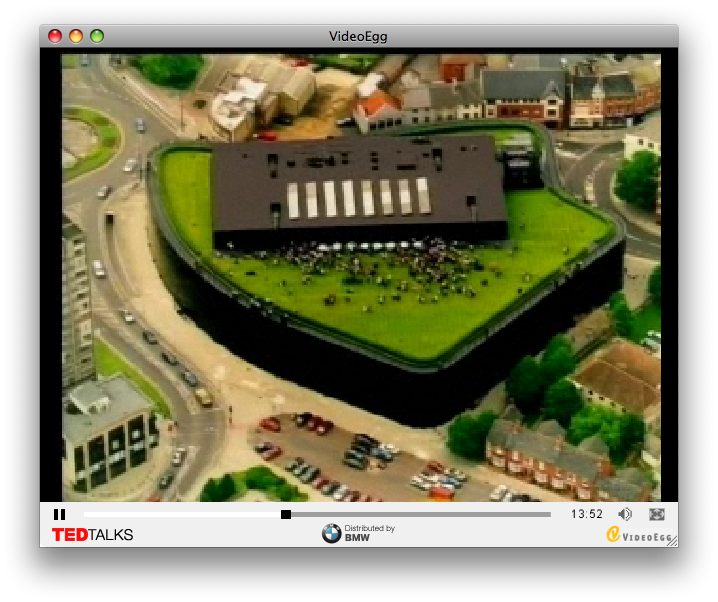Enter fullscreen mode with the expand icon
The width and height of the screenshot is (718, 602).
click(657, 514)
